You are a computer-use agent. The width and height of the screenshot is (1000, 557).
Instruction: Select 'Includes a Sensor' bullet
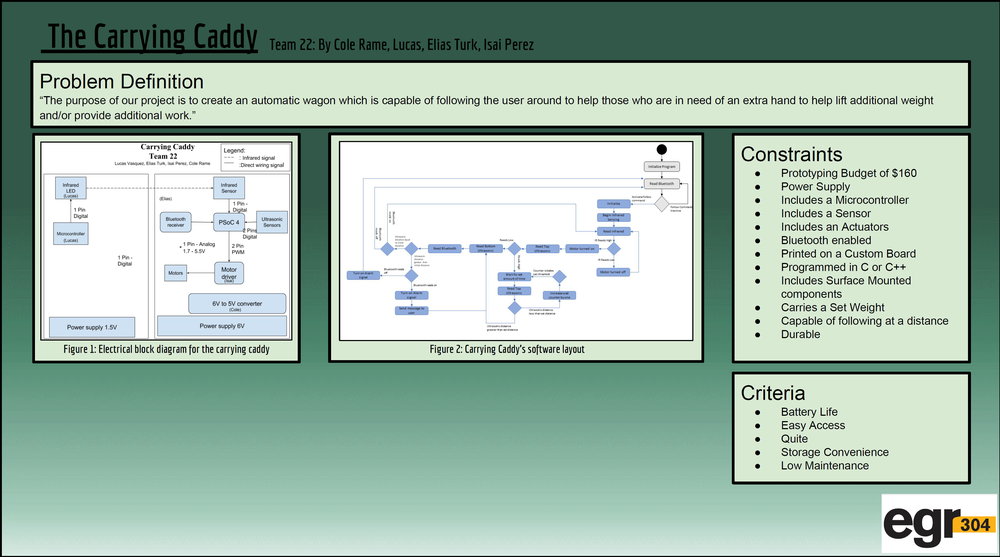825,213
